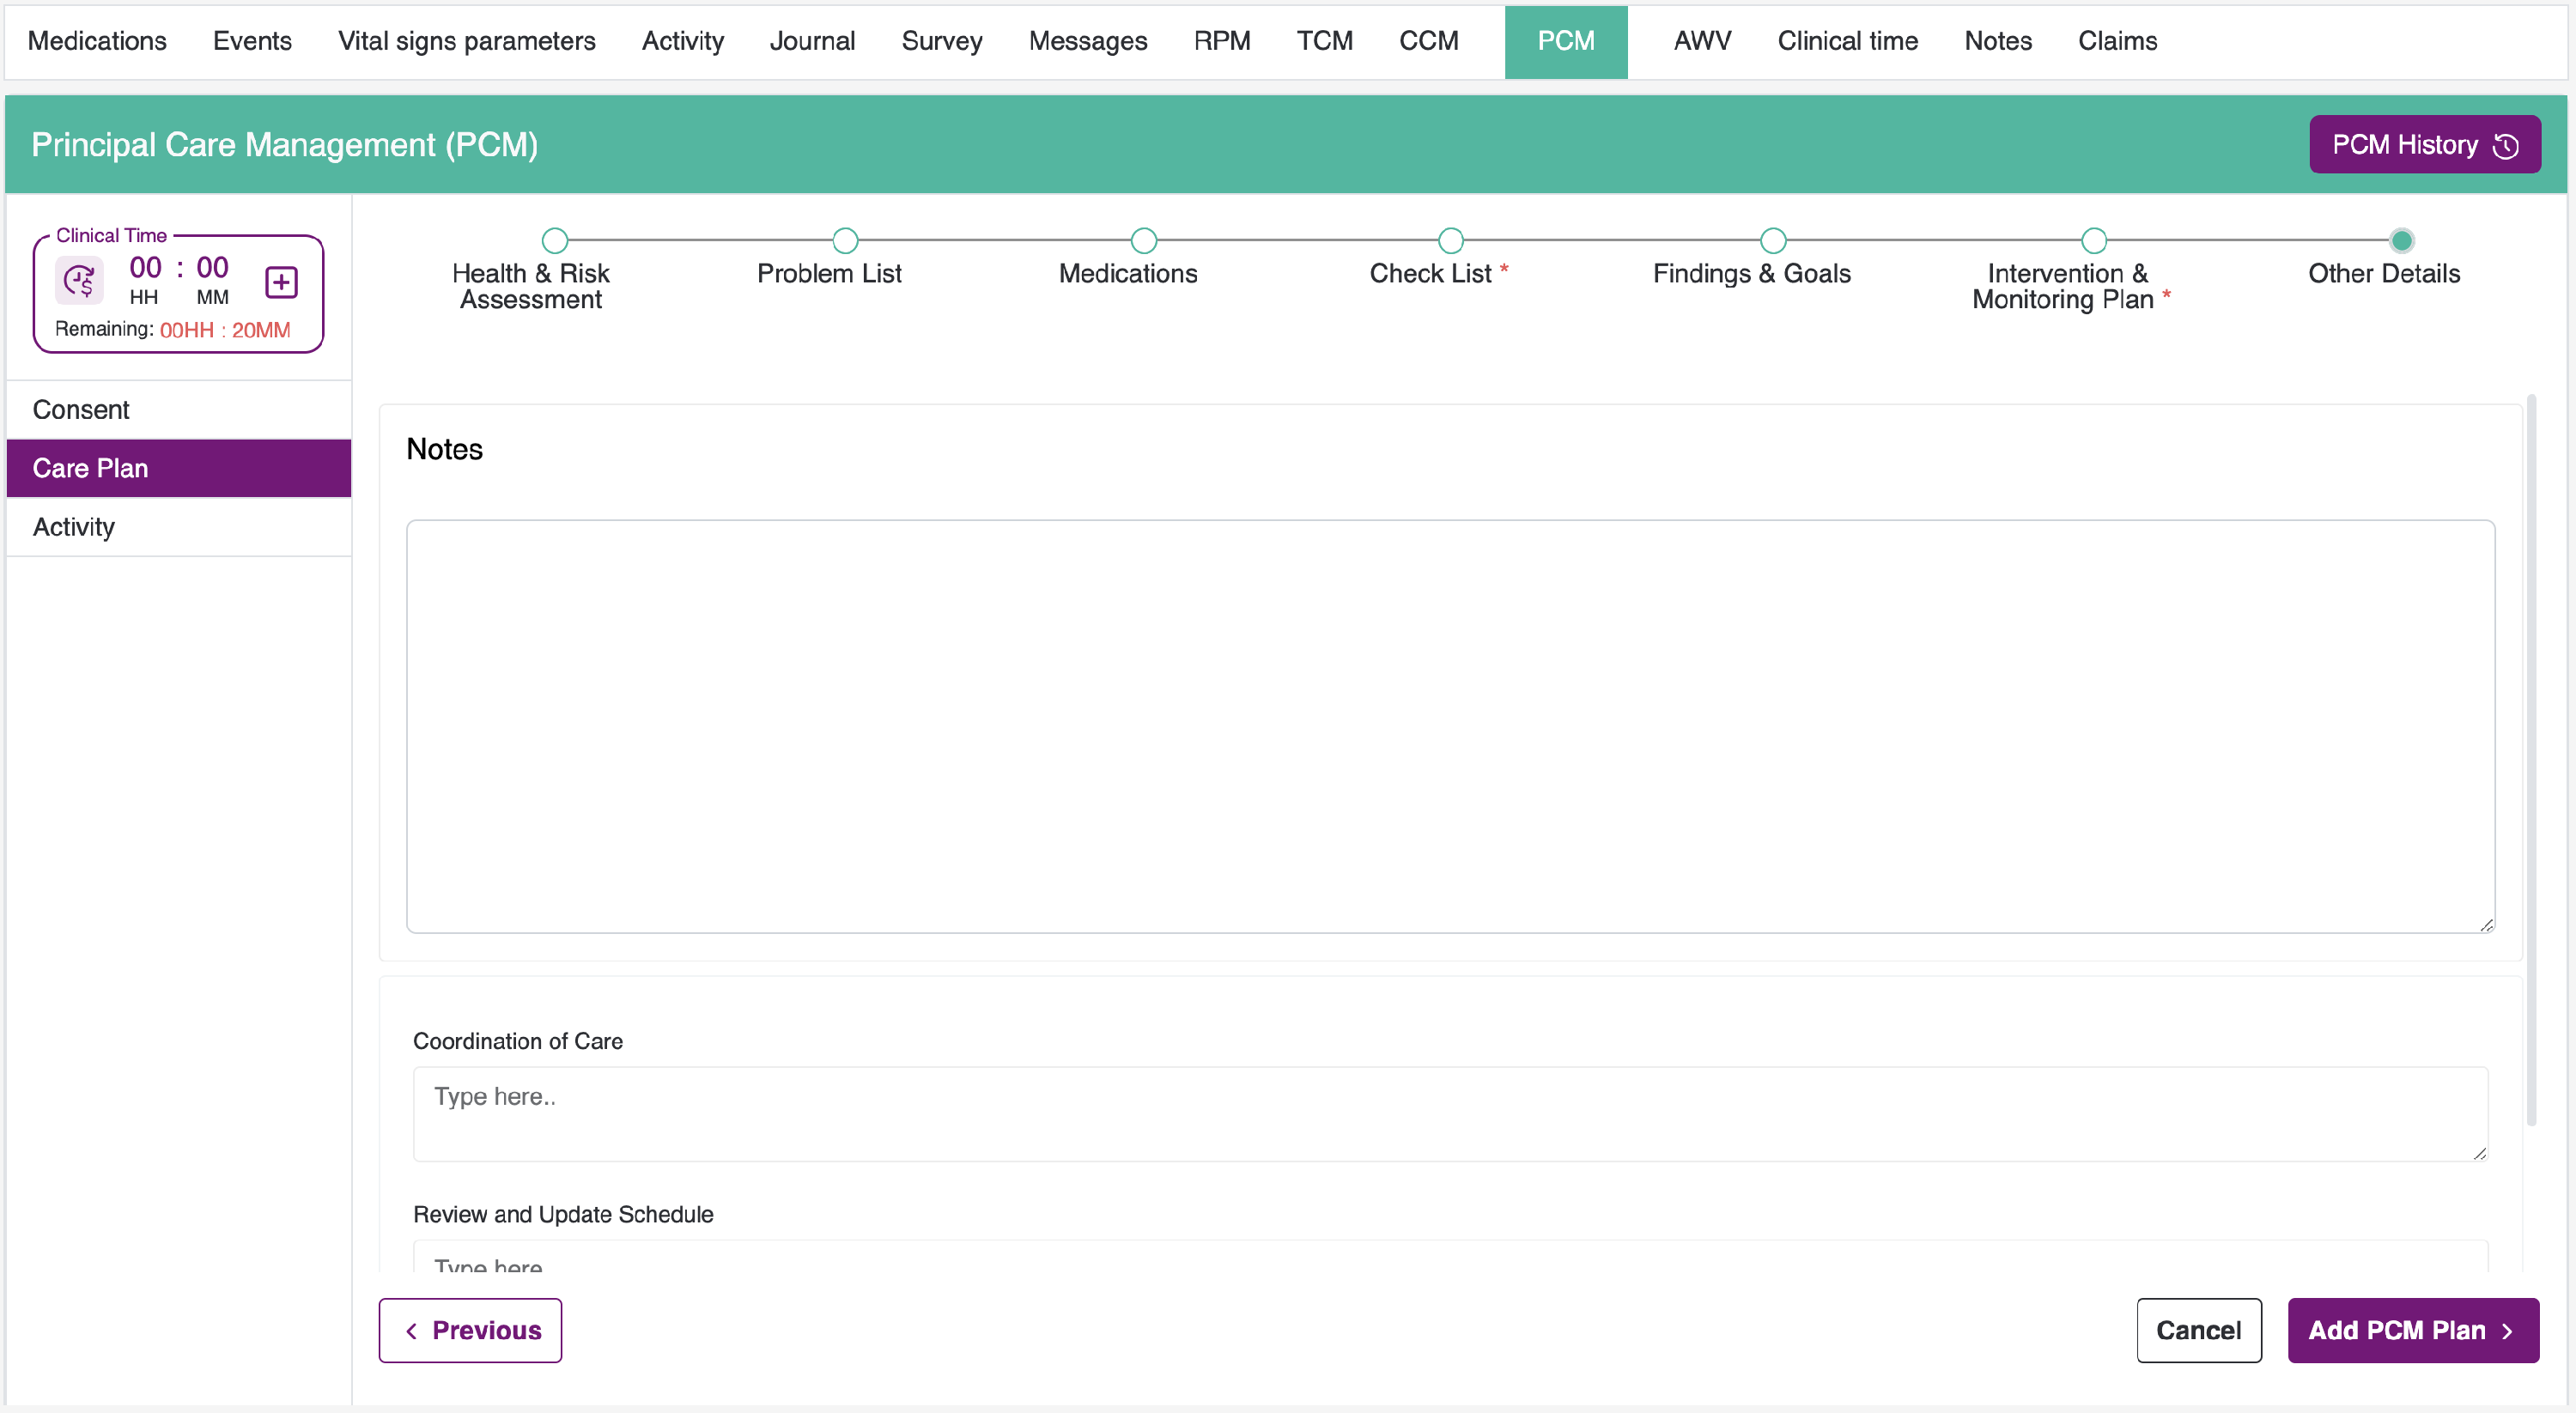The height and width of the screenshot is (1413, 2576).
Task: Click the clinical time clock icon
Action: [x=79, y=281]
